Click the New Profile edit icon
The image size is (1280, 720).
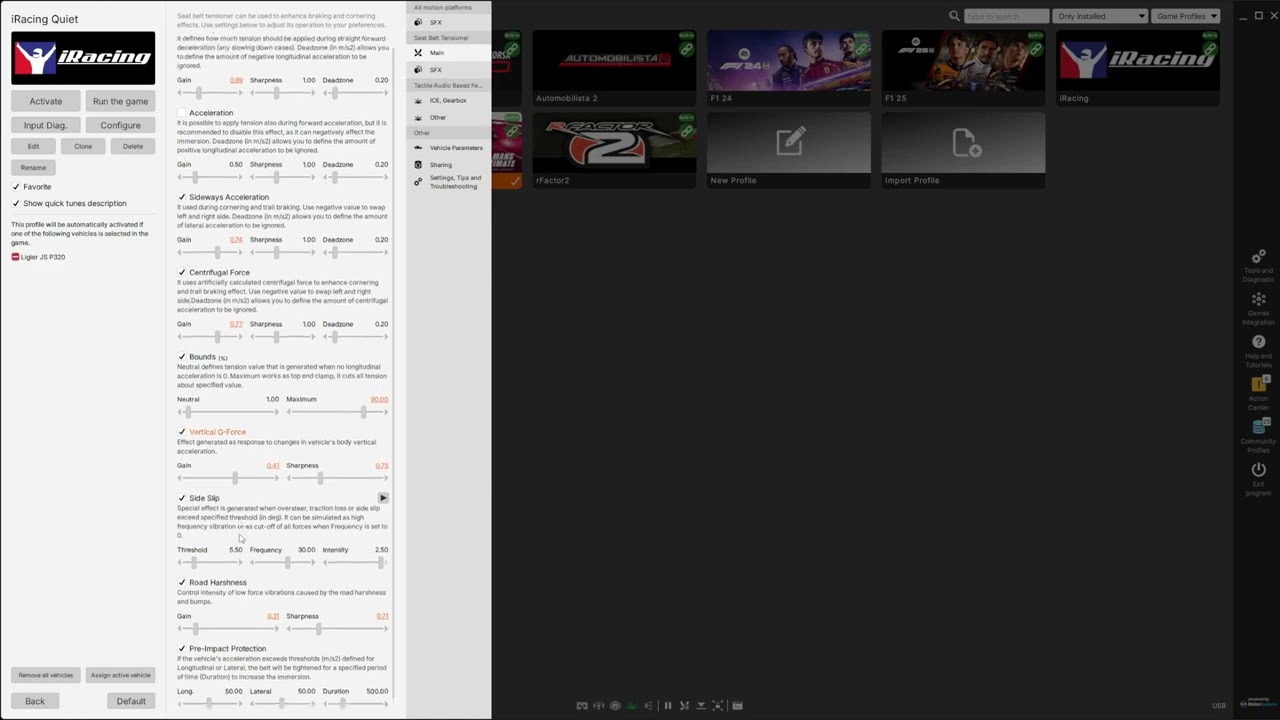click(x=789, y=142)
